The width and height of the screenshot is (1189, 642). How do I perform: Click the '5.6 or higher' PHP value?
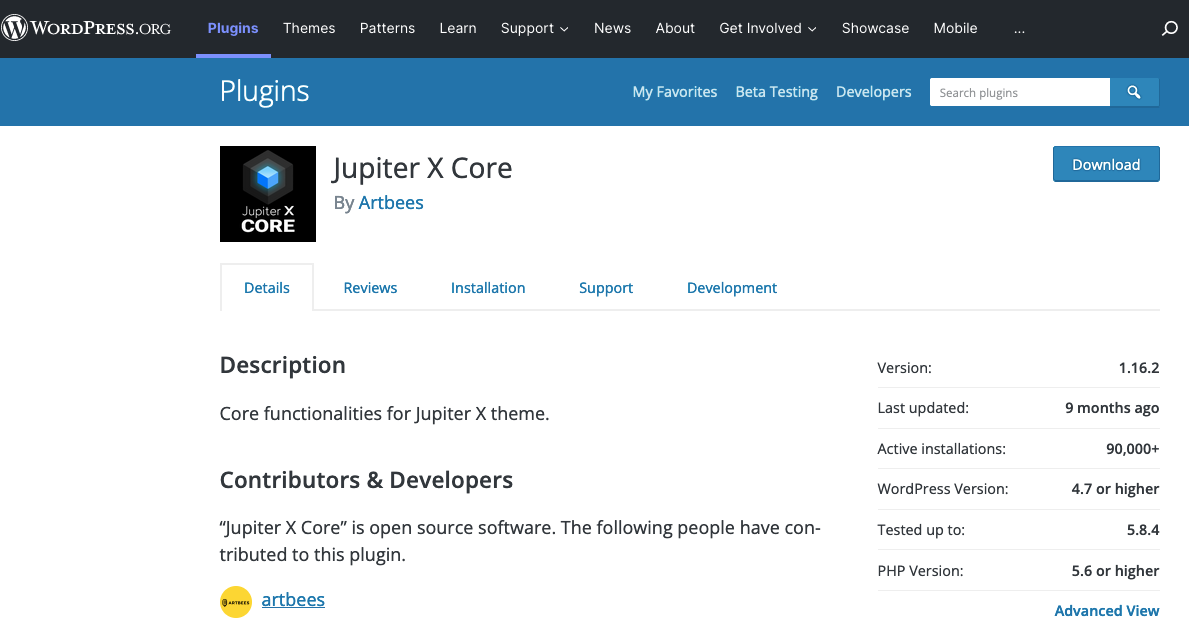(1115, 571)
